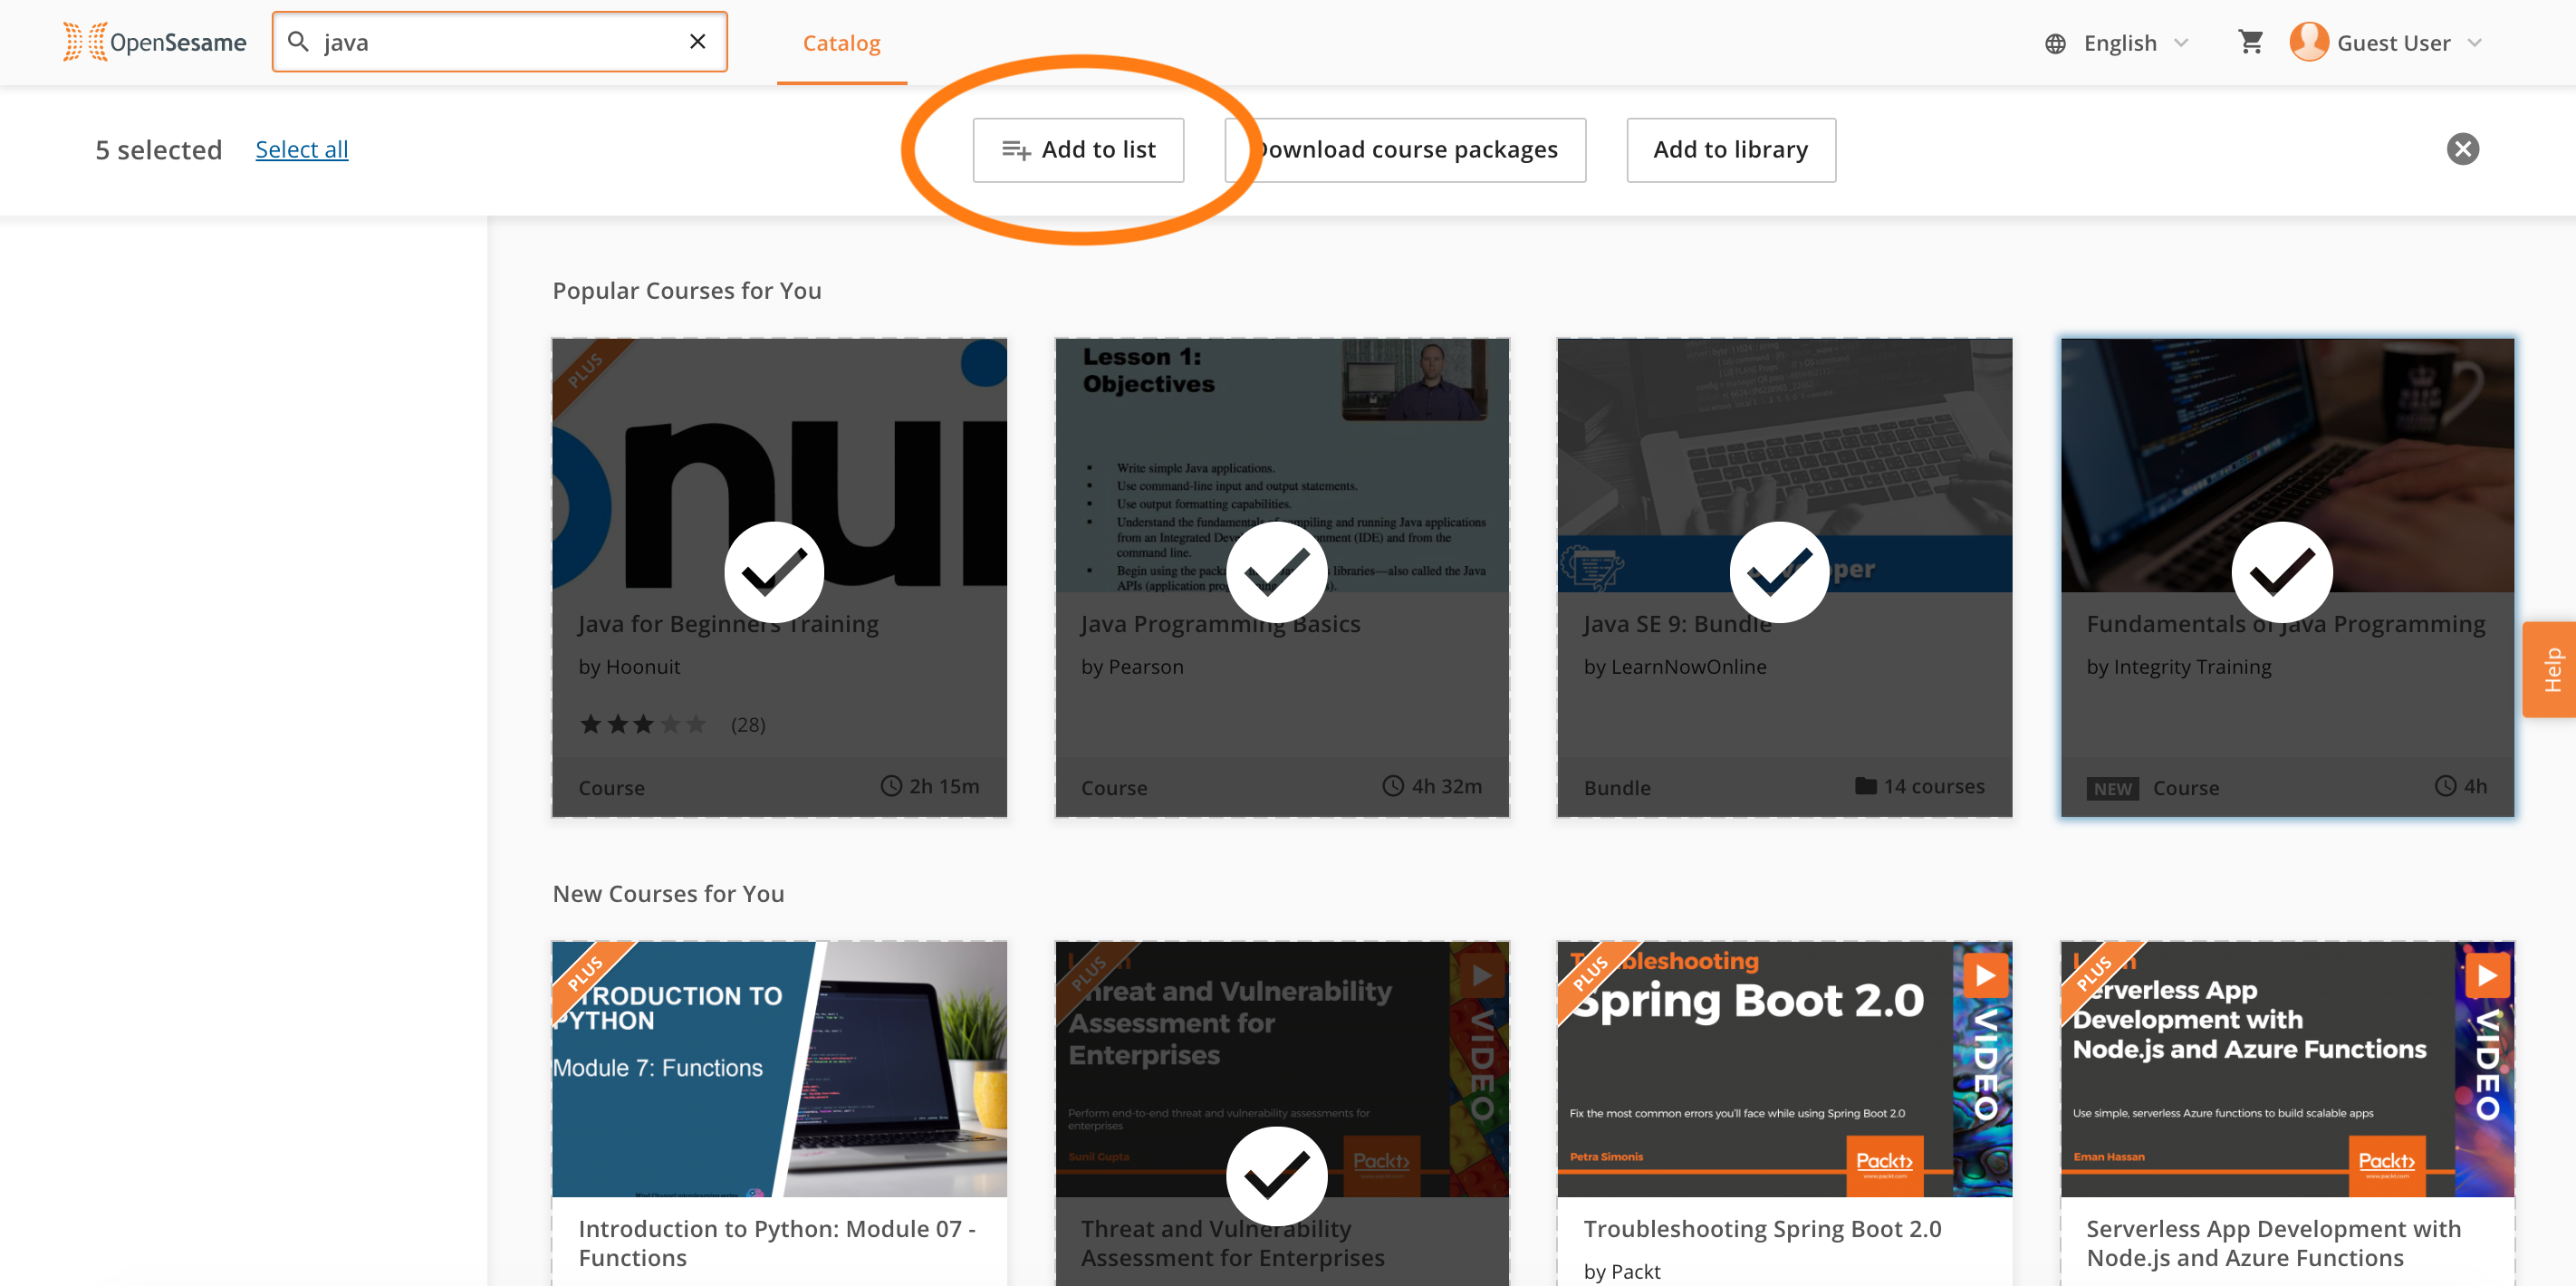The width and height of the screenshot is (2576, 1286).
Task: Click 'by Integrity Training' provider text
Action: (2179, 667)
